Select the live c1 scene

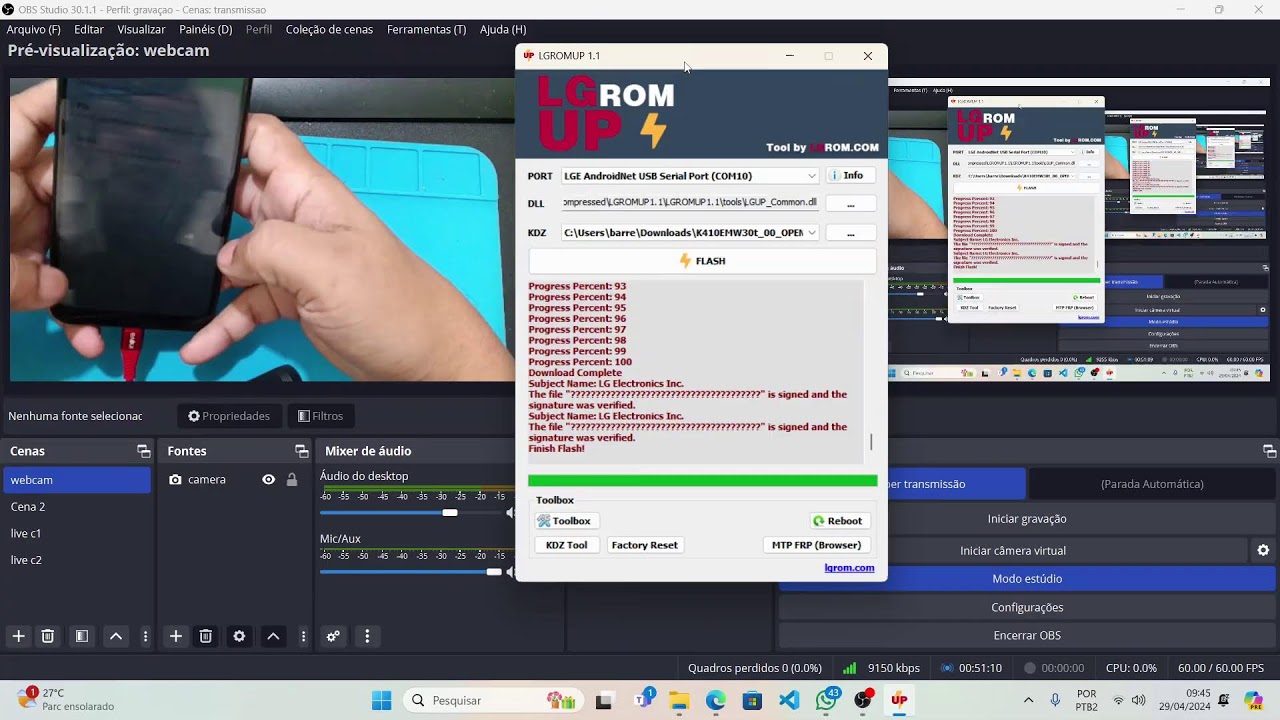pyautogui.click(x=76, y=534)
